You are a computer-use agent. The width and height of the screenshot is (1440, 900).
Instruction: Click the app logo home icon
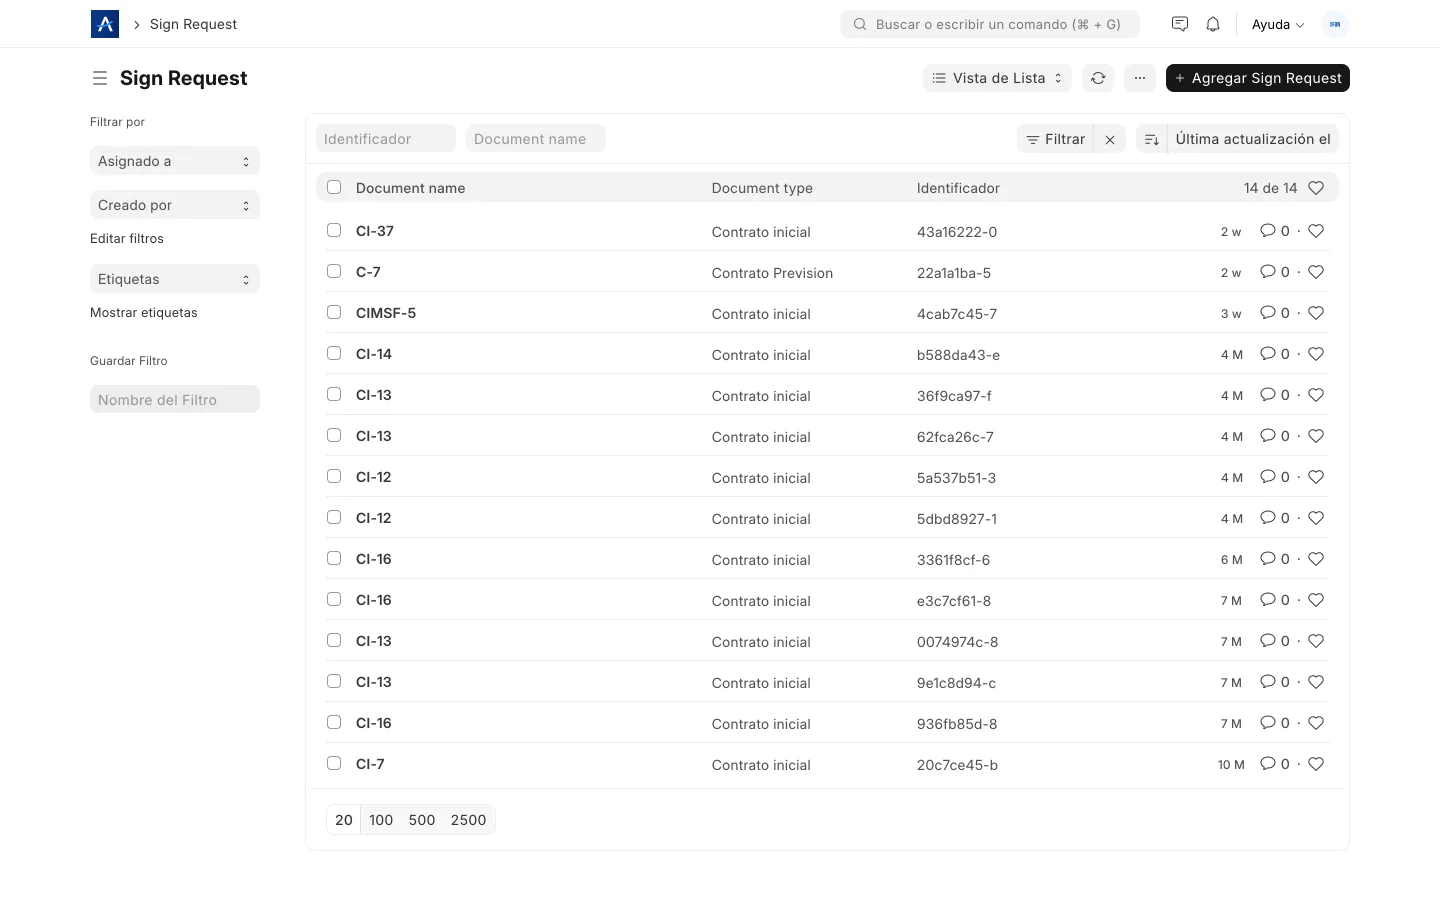(105, 24)
